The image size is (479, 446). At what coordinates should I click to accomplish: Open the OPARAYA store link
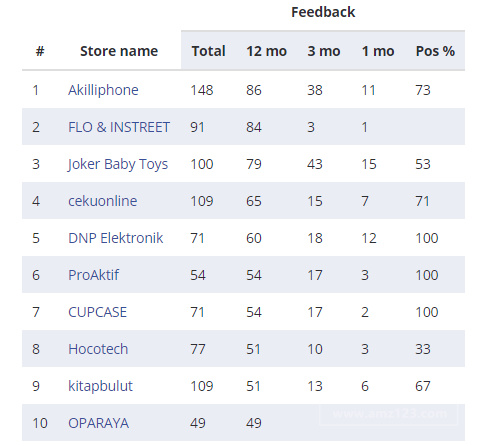tap(98, 423)
